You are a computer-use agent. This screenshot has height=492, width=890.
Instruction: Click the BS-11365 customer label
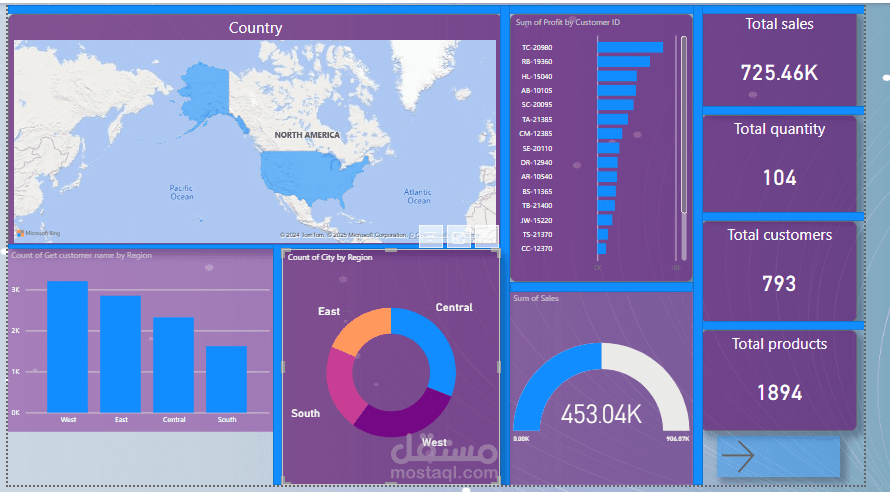(x=537, y=191)
